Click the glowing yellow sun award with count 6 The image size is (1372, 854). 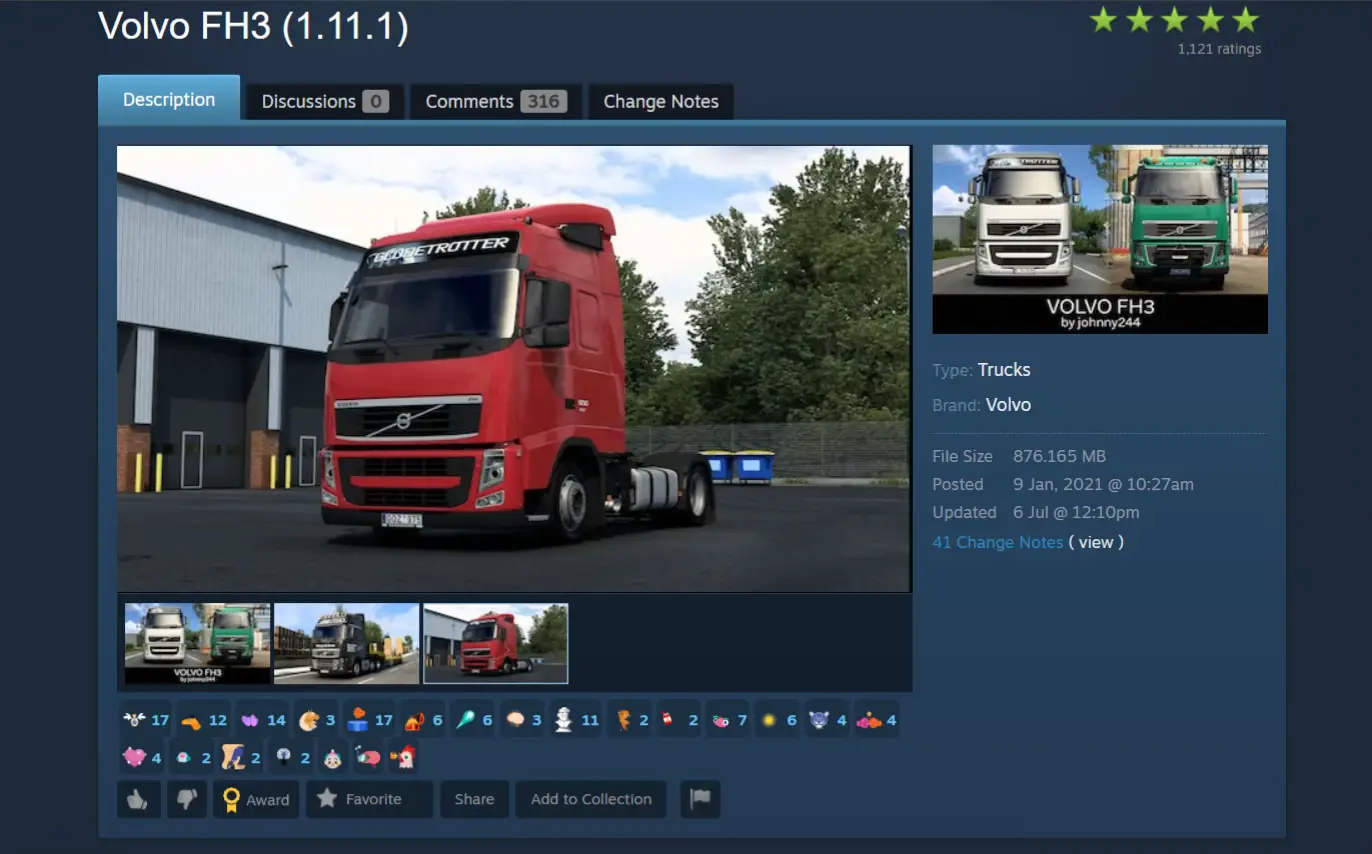coord(778,719)
